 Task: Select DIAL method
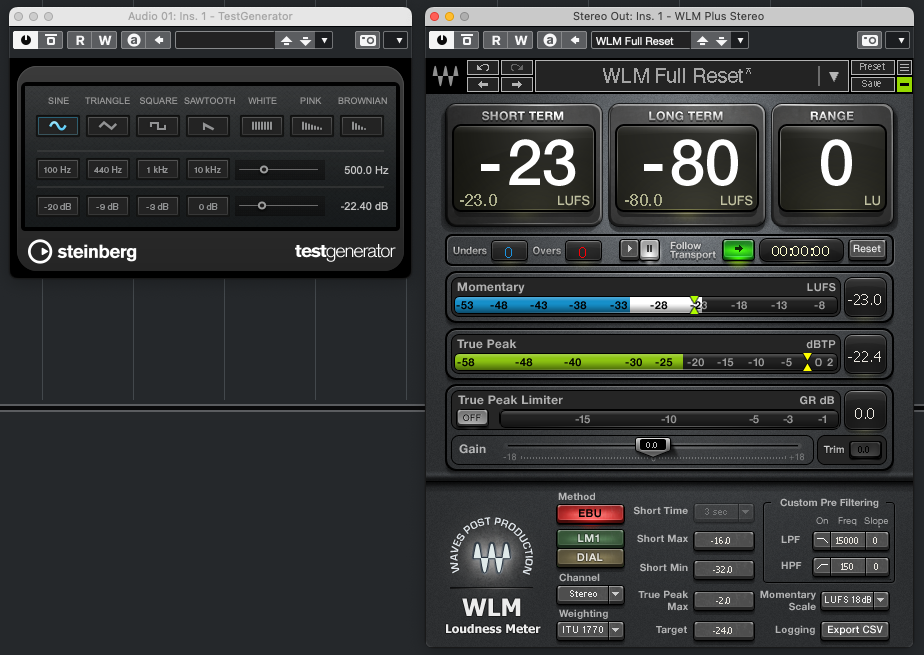[590, 557]
